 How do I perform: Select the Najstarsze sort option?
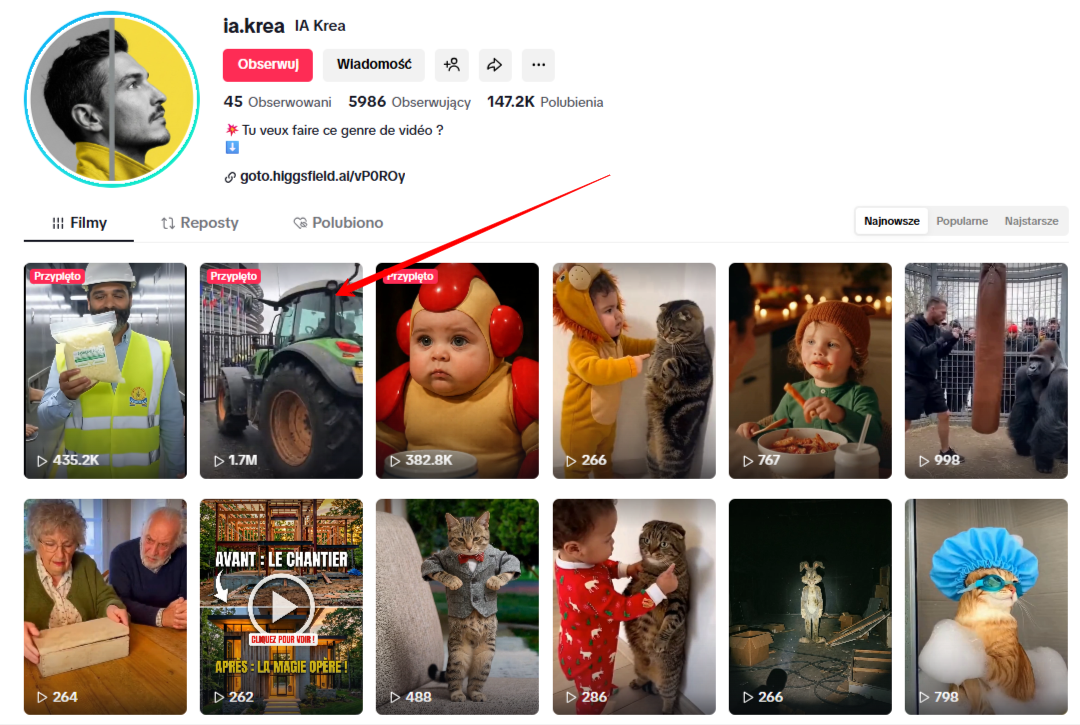[x=1031, y=221]
